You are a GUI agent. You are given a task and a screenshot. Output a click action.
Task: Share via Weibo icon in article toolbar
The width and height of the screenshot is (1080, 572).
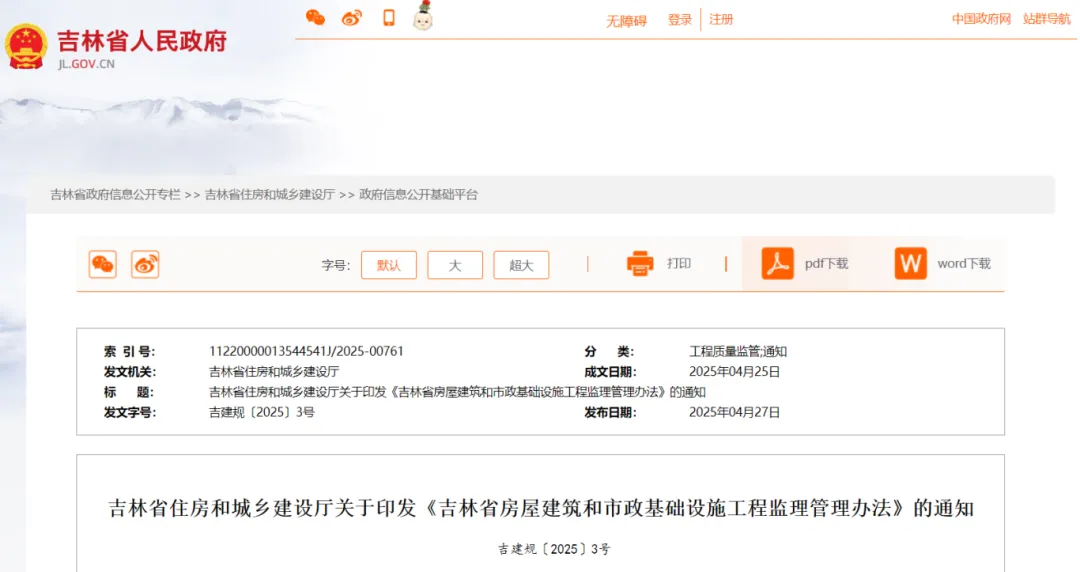[x=145, y=264]
